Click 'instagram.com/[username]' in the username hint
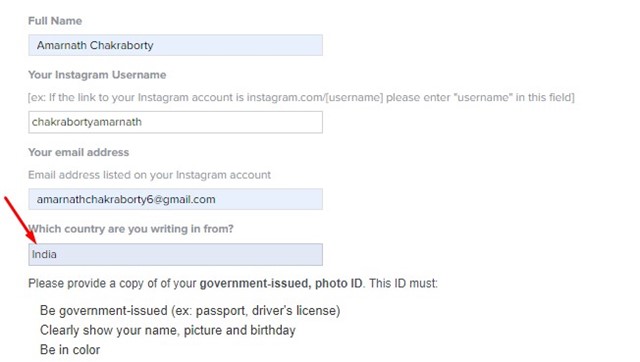640x362 pixels. click(x=315, y=98)
